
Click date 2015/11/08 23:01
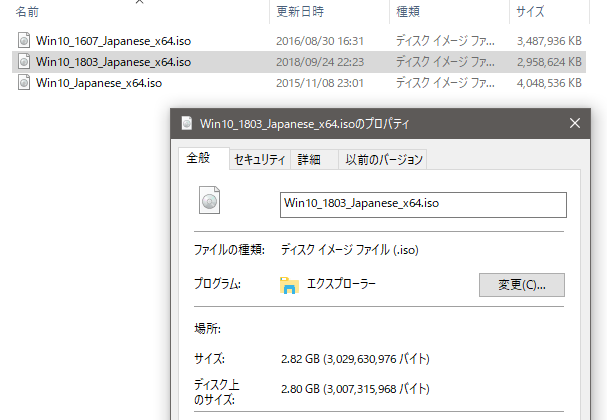(x=320, y=83)
